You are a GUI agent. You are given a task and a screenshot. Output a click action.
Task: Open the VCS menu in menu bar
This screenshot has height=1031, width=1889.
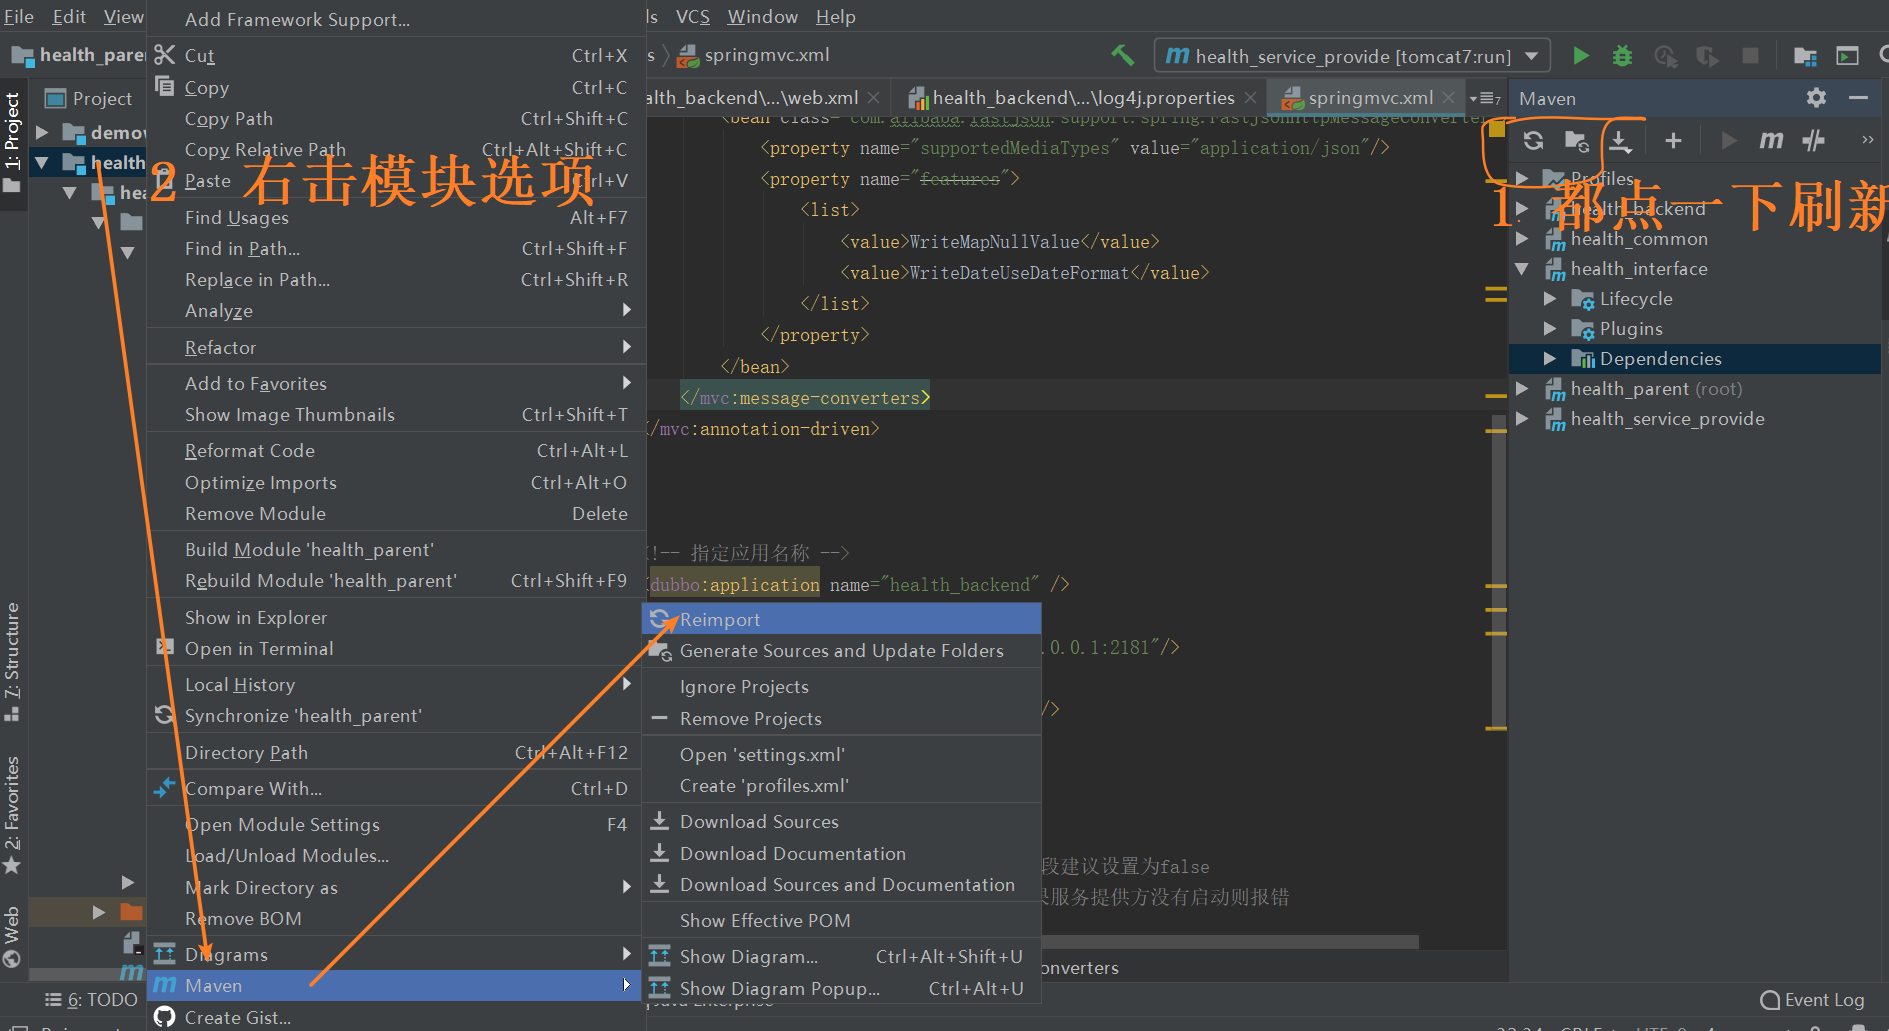[x=692, y=17]
